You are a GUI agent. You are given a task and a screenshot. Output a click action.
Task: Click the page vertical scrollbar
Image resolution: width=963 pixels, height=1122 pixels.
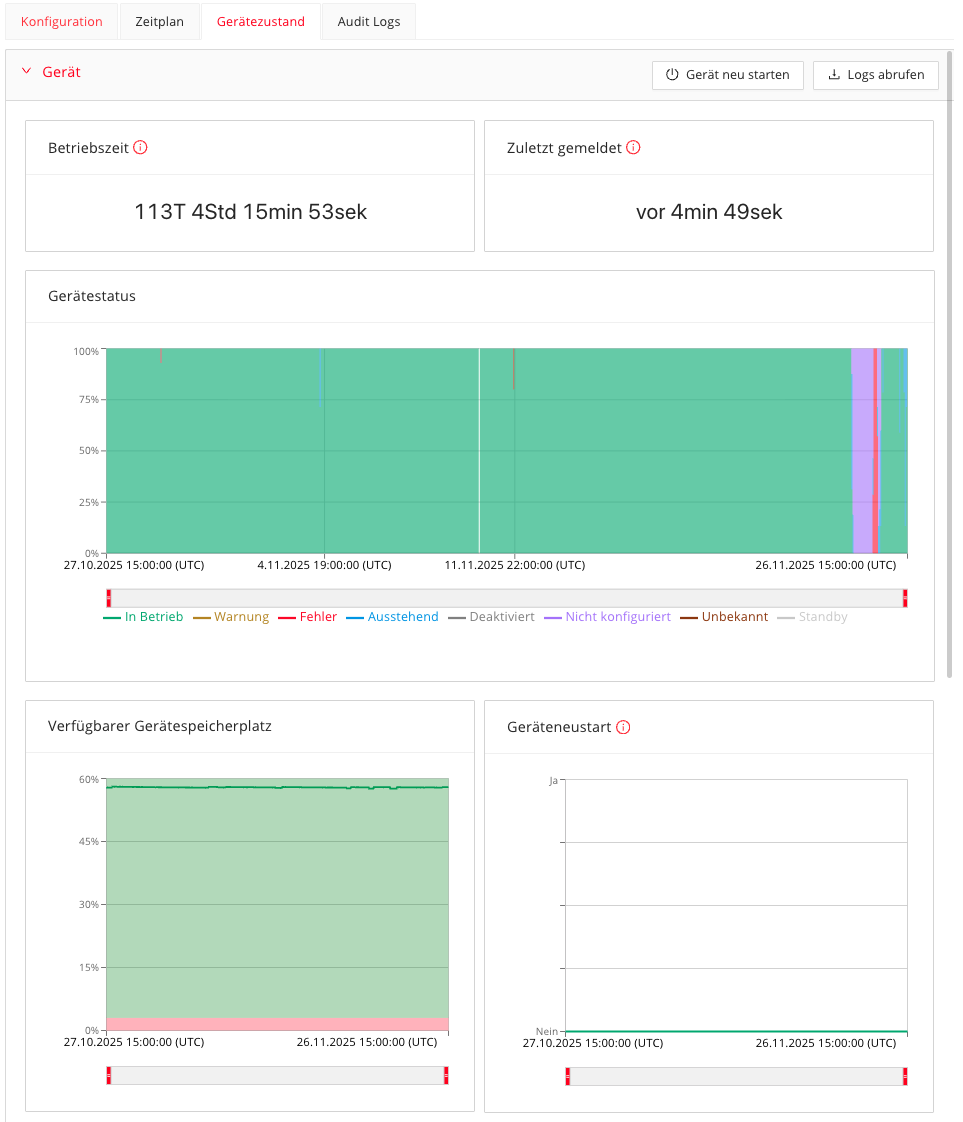[x=949, y=364]
